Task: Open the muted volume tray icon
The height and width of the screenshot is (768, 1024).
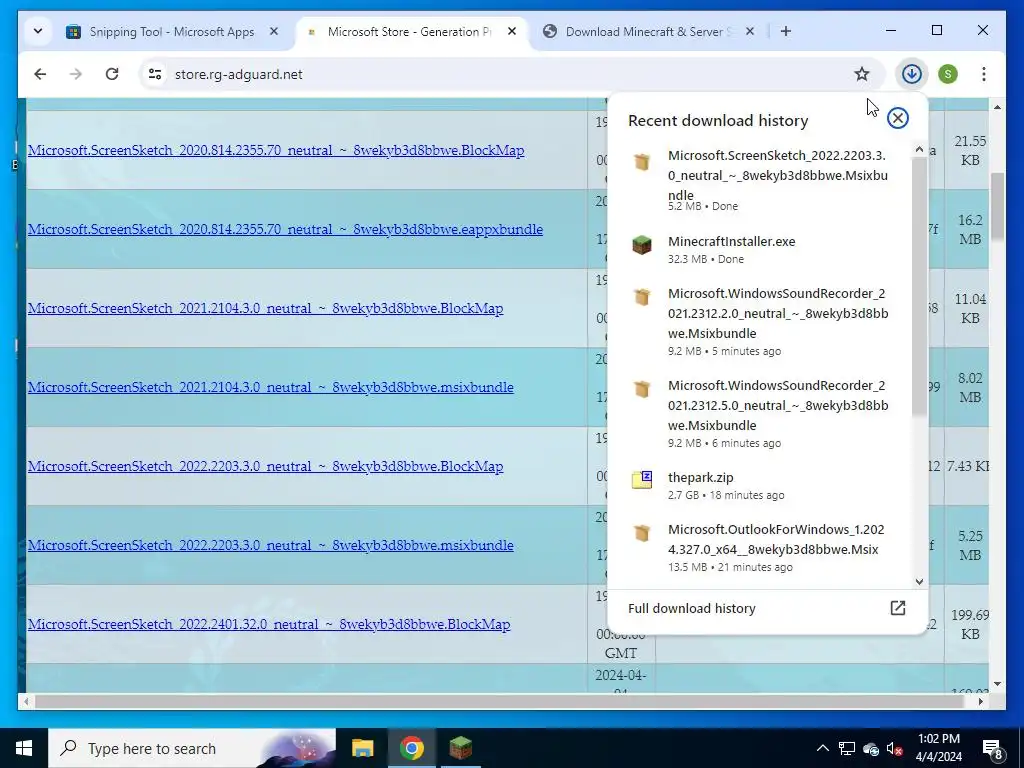Action: [x=895, y=748]
